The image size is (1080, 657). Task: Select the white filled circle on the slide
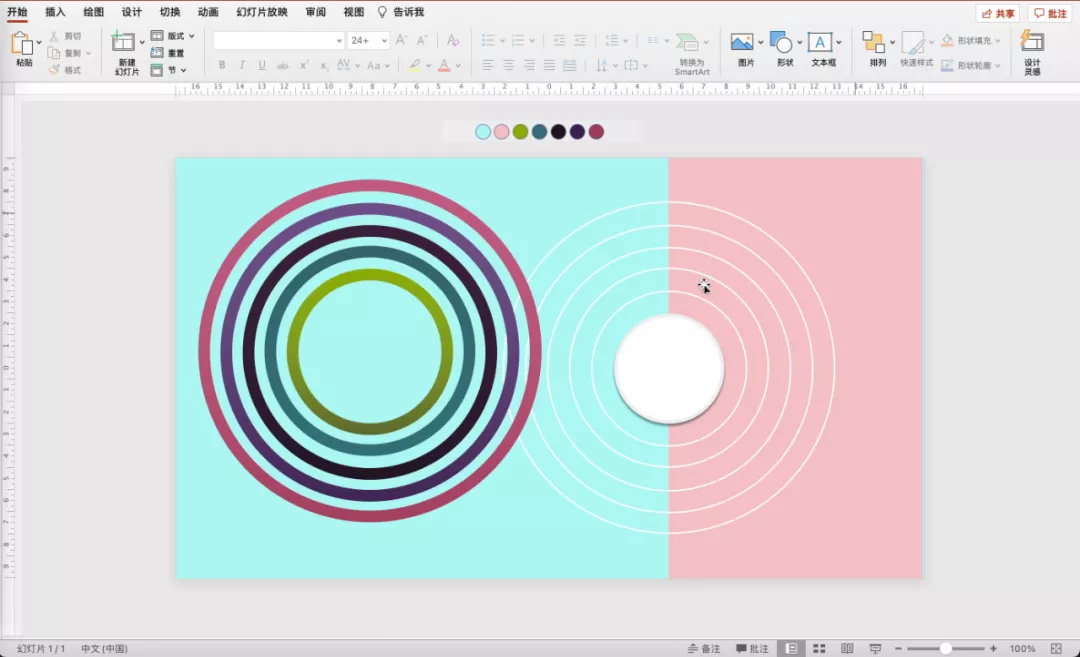click(668, 369)
